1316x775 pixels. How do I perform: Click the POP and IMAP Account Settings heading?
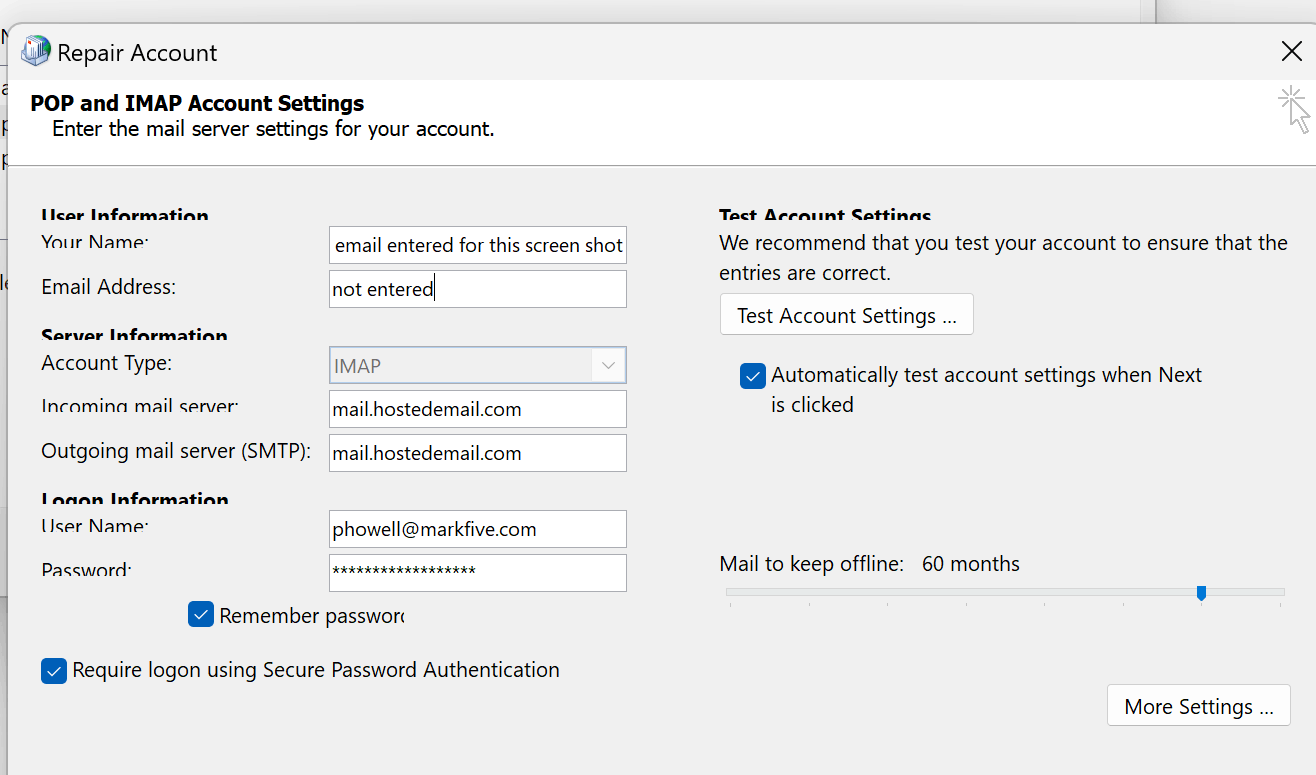click(x=197, y=103)
